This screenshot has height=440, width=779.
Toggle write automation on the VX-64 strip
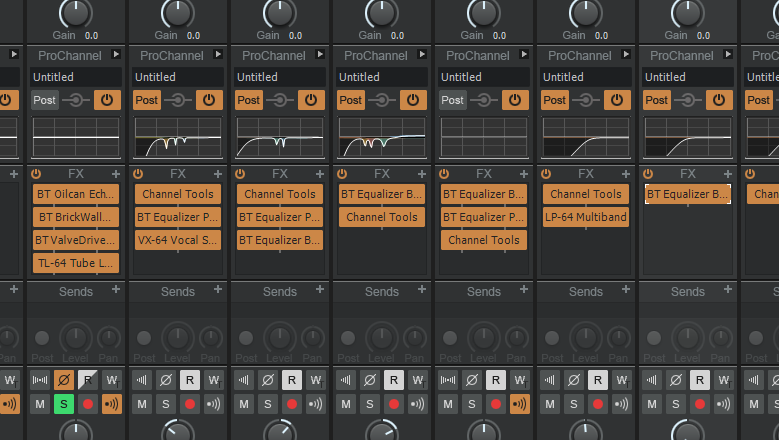[213, 380]
